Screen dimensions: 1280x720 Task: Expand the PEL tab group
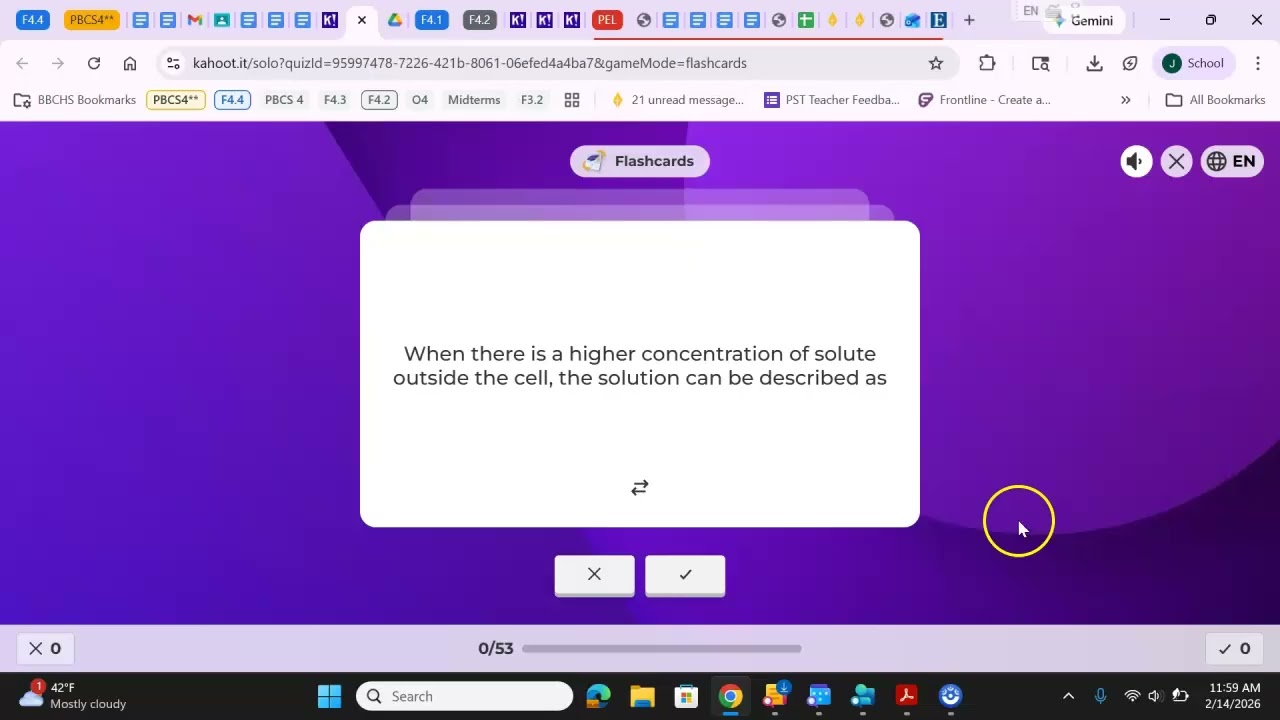pyautogui.click(x=606, y=20)
